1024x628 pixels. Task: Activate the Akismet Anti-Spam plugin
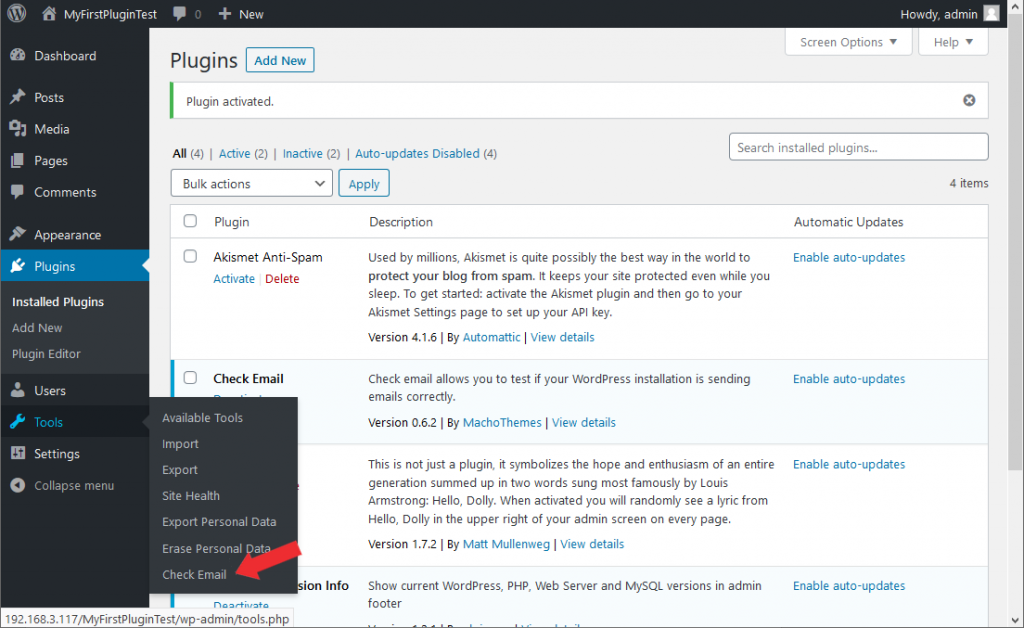(234, 279)
